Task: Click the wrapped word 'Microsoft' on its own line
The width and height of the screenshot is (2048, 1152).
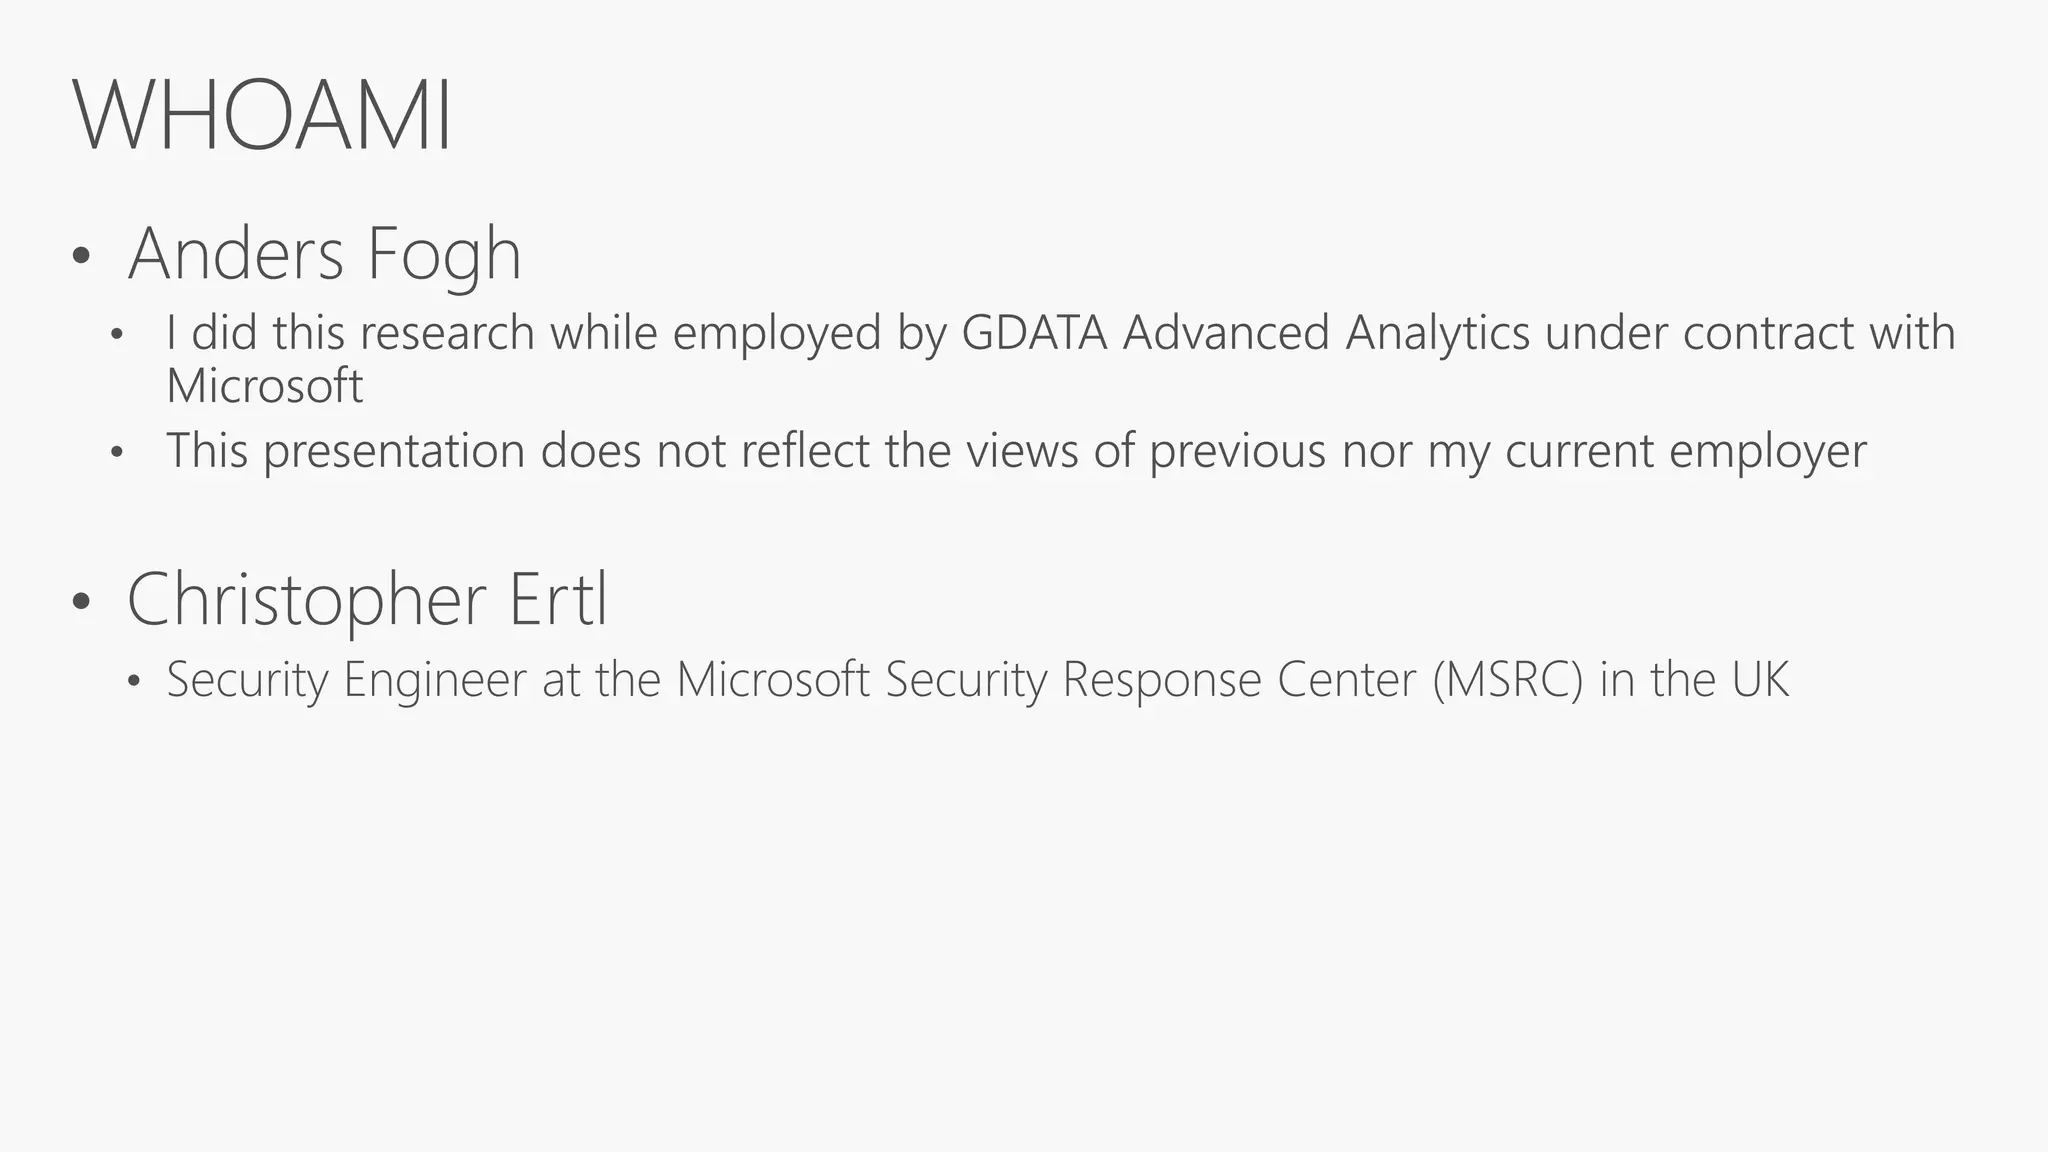Action: pos(264,386)
